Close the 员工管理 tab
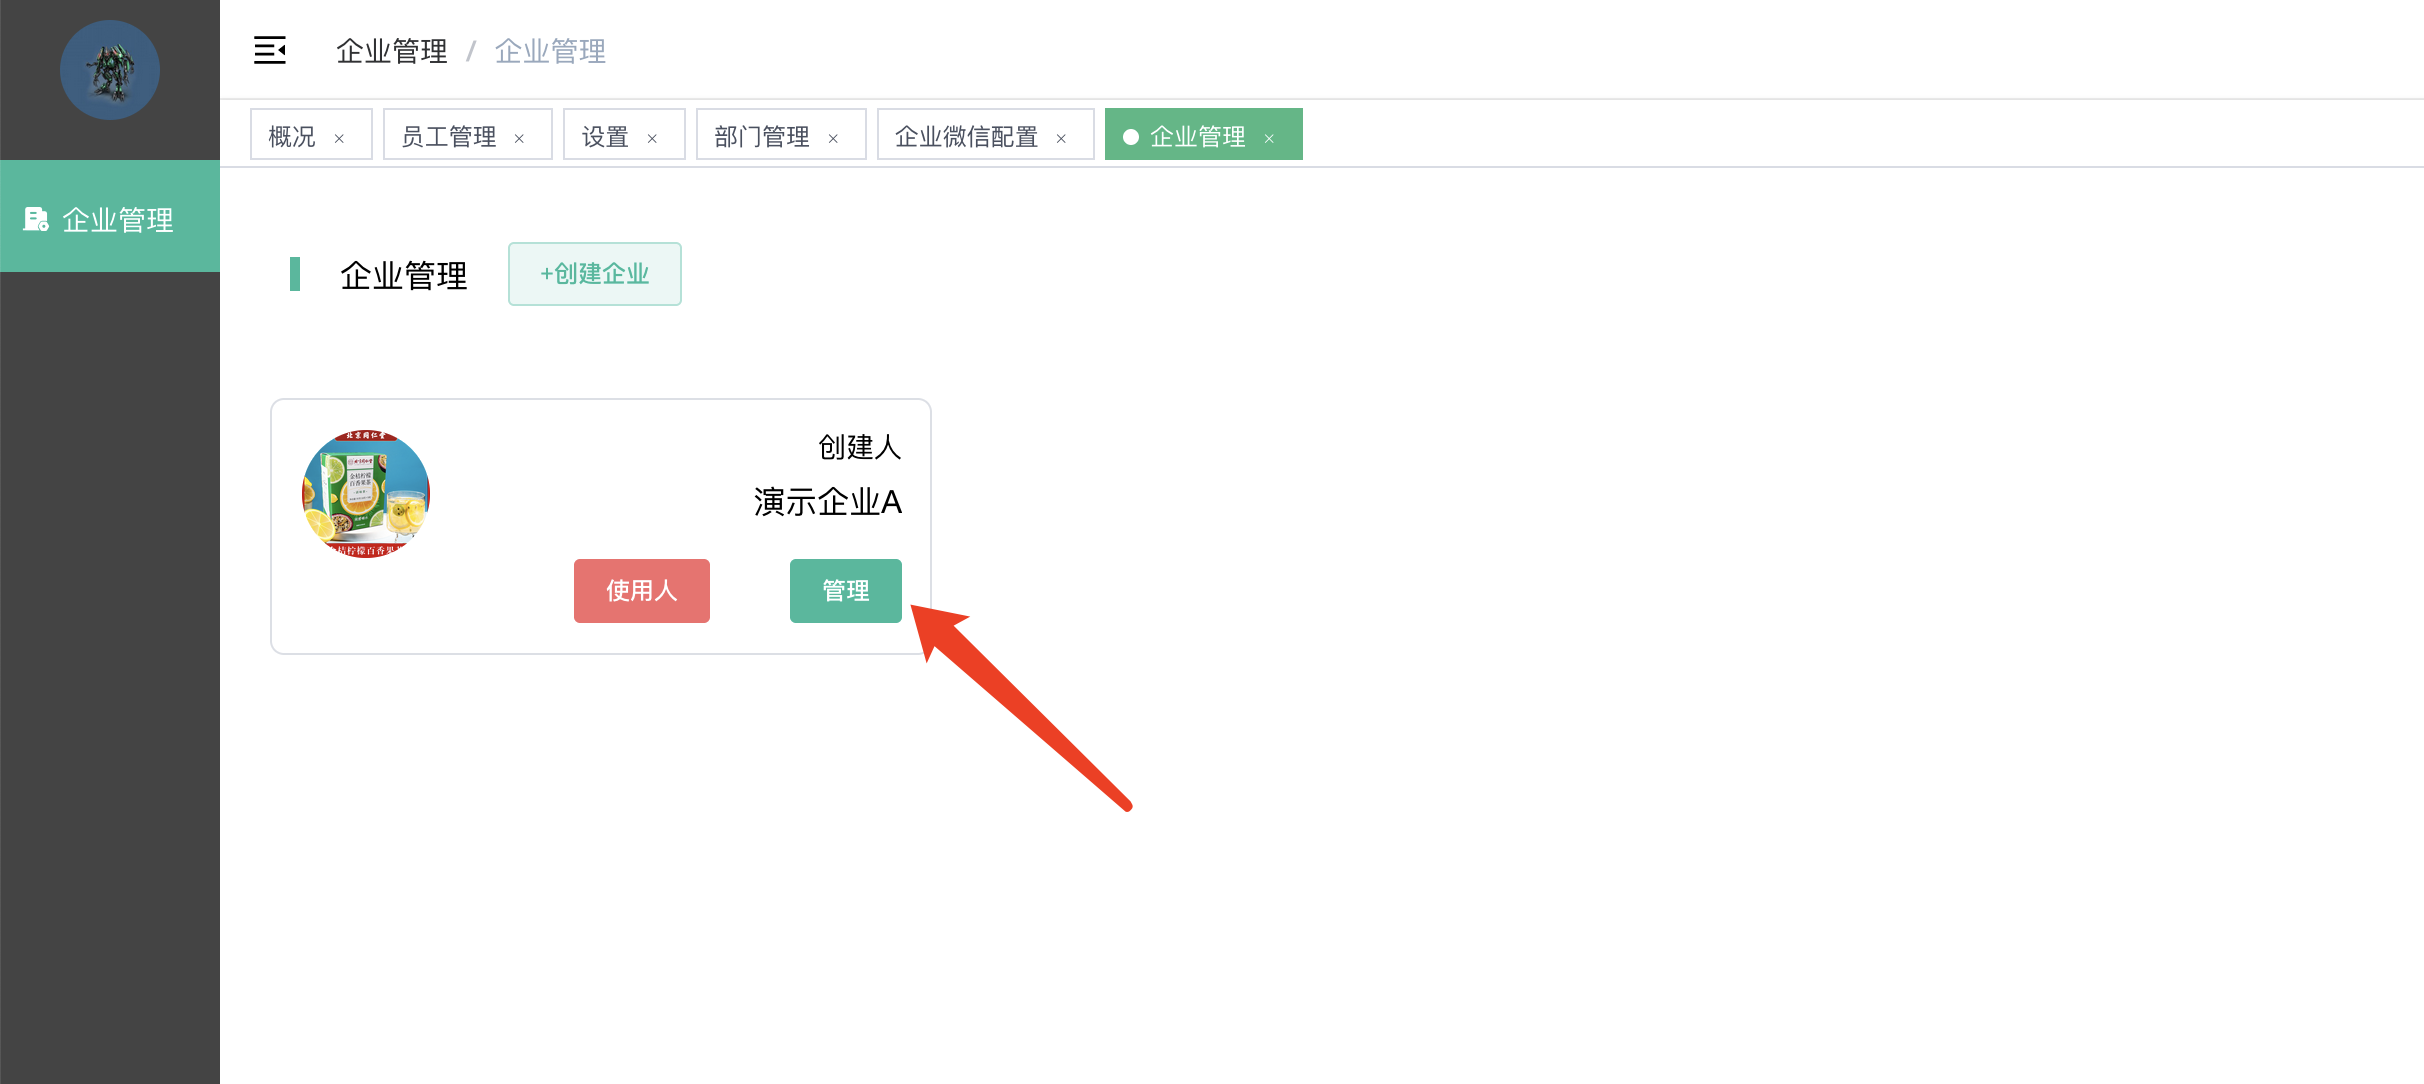 click(x=519, y=138)
